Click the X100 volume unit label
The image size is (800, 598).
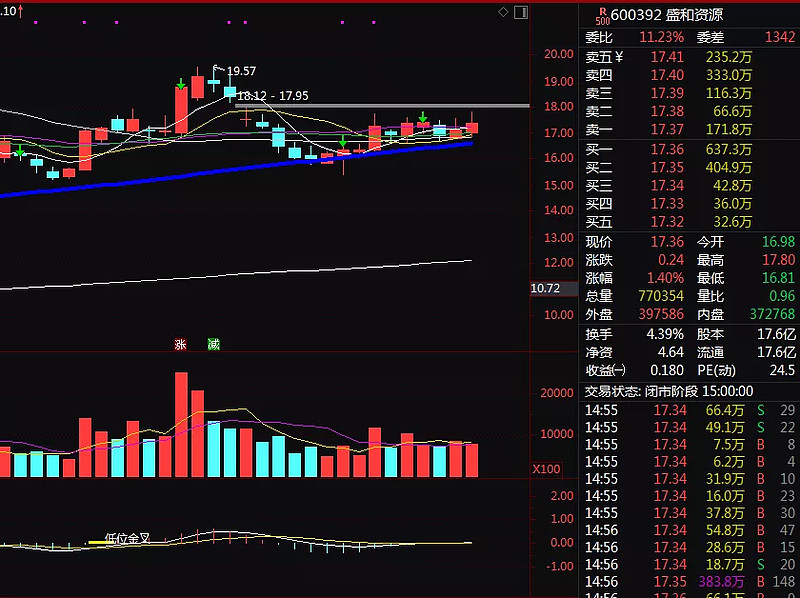tap(546, 469)
